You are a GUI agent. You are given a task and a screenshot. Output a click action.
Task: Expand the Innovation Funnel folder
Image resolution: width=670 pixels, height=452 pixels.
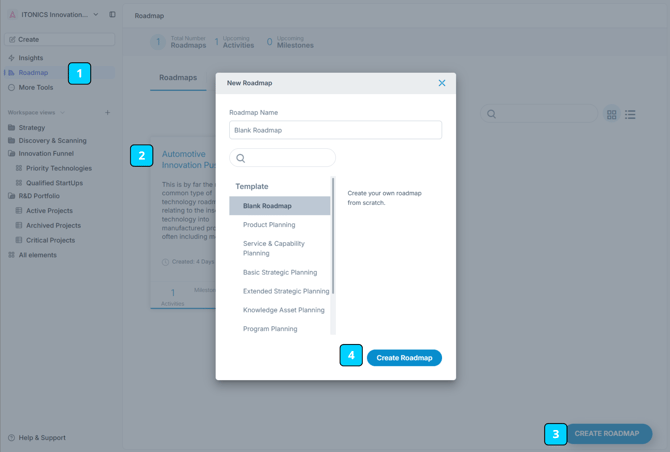click(x=46, y=154)
